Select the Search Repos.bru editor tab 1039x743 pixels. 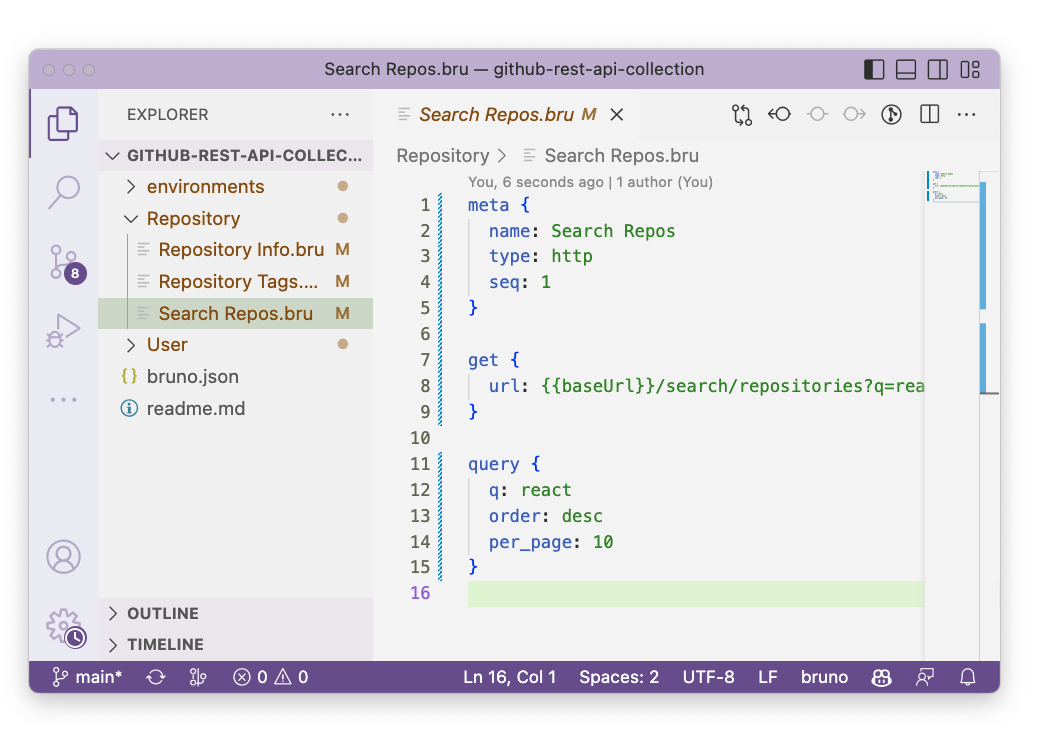click(496, 115)
